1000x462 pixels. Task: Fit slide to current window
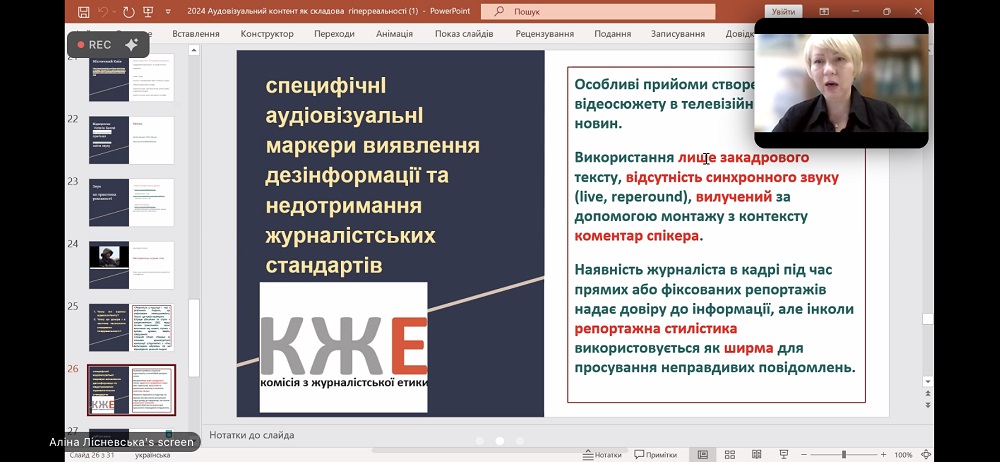925,454
